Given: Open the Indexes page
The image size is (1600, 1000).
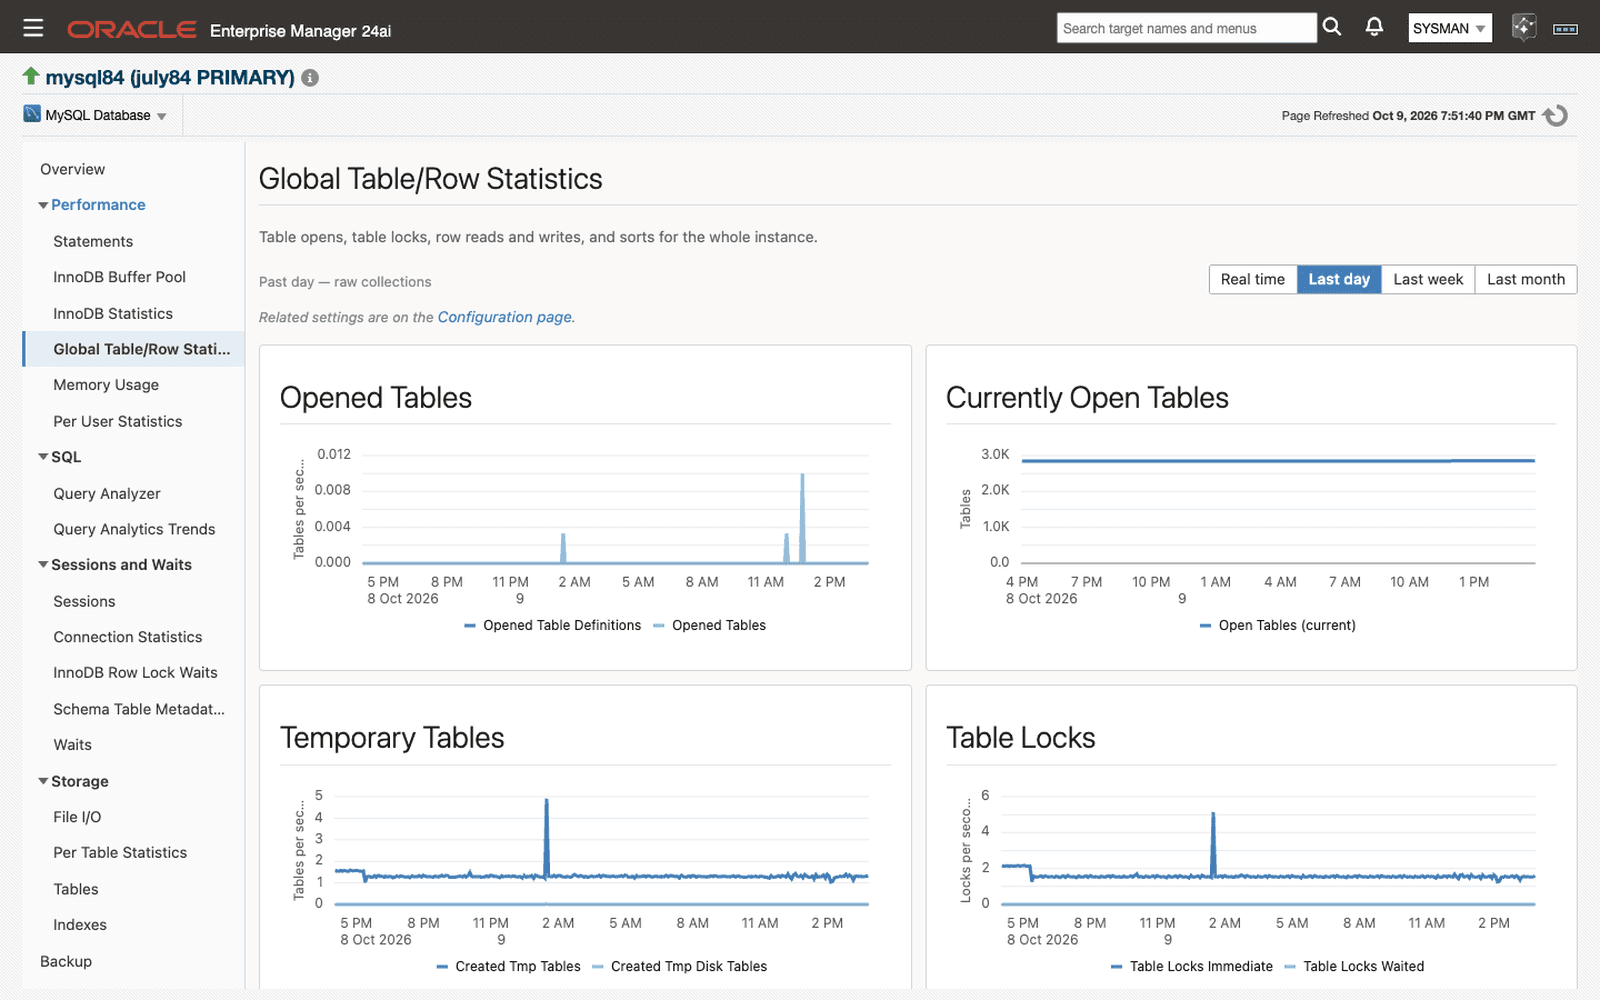Looking at the screenshot, I should pyautogui.click(x=80, y=925).
